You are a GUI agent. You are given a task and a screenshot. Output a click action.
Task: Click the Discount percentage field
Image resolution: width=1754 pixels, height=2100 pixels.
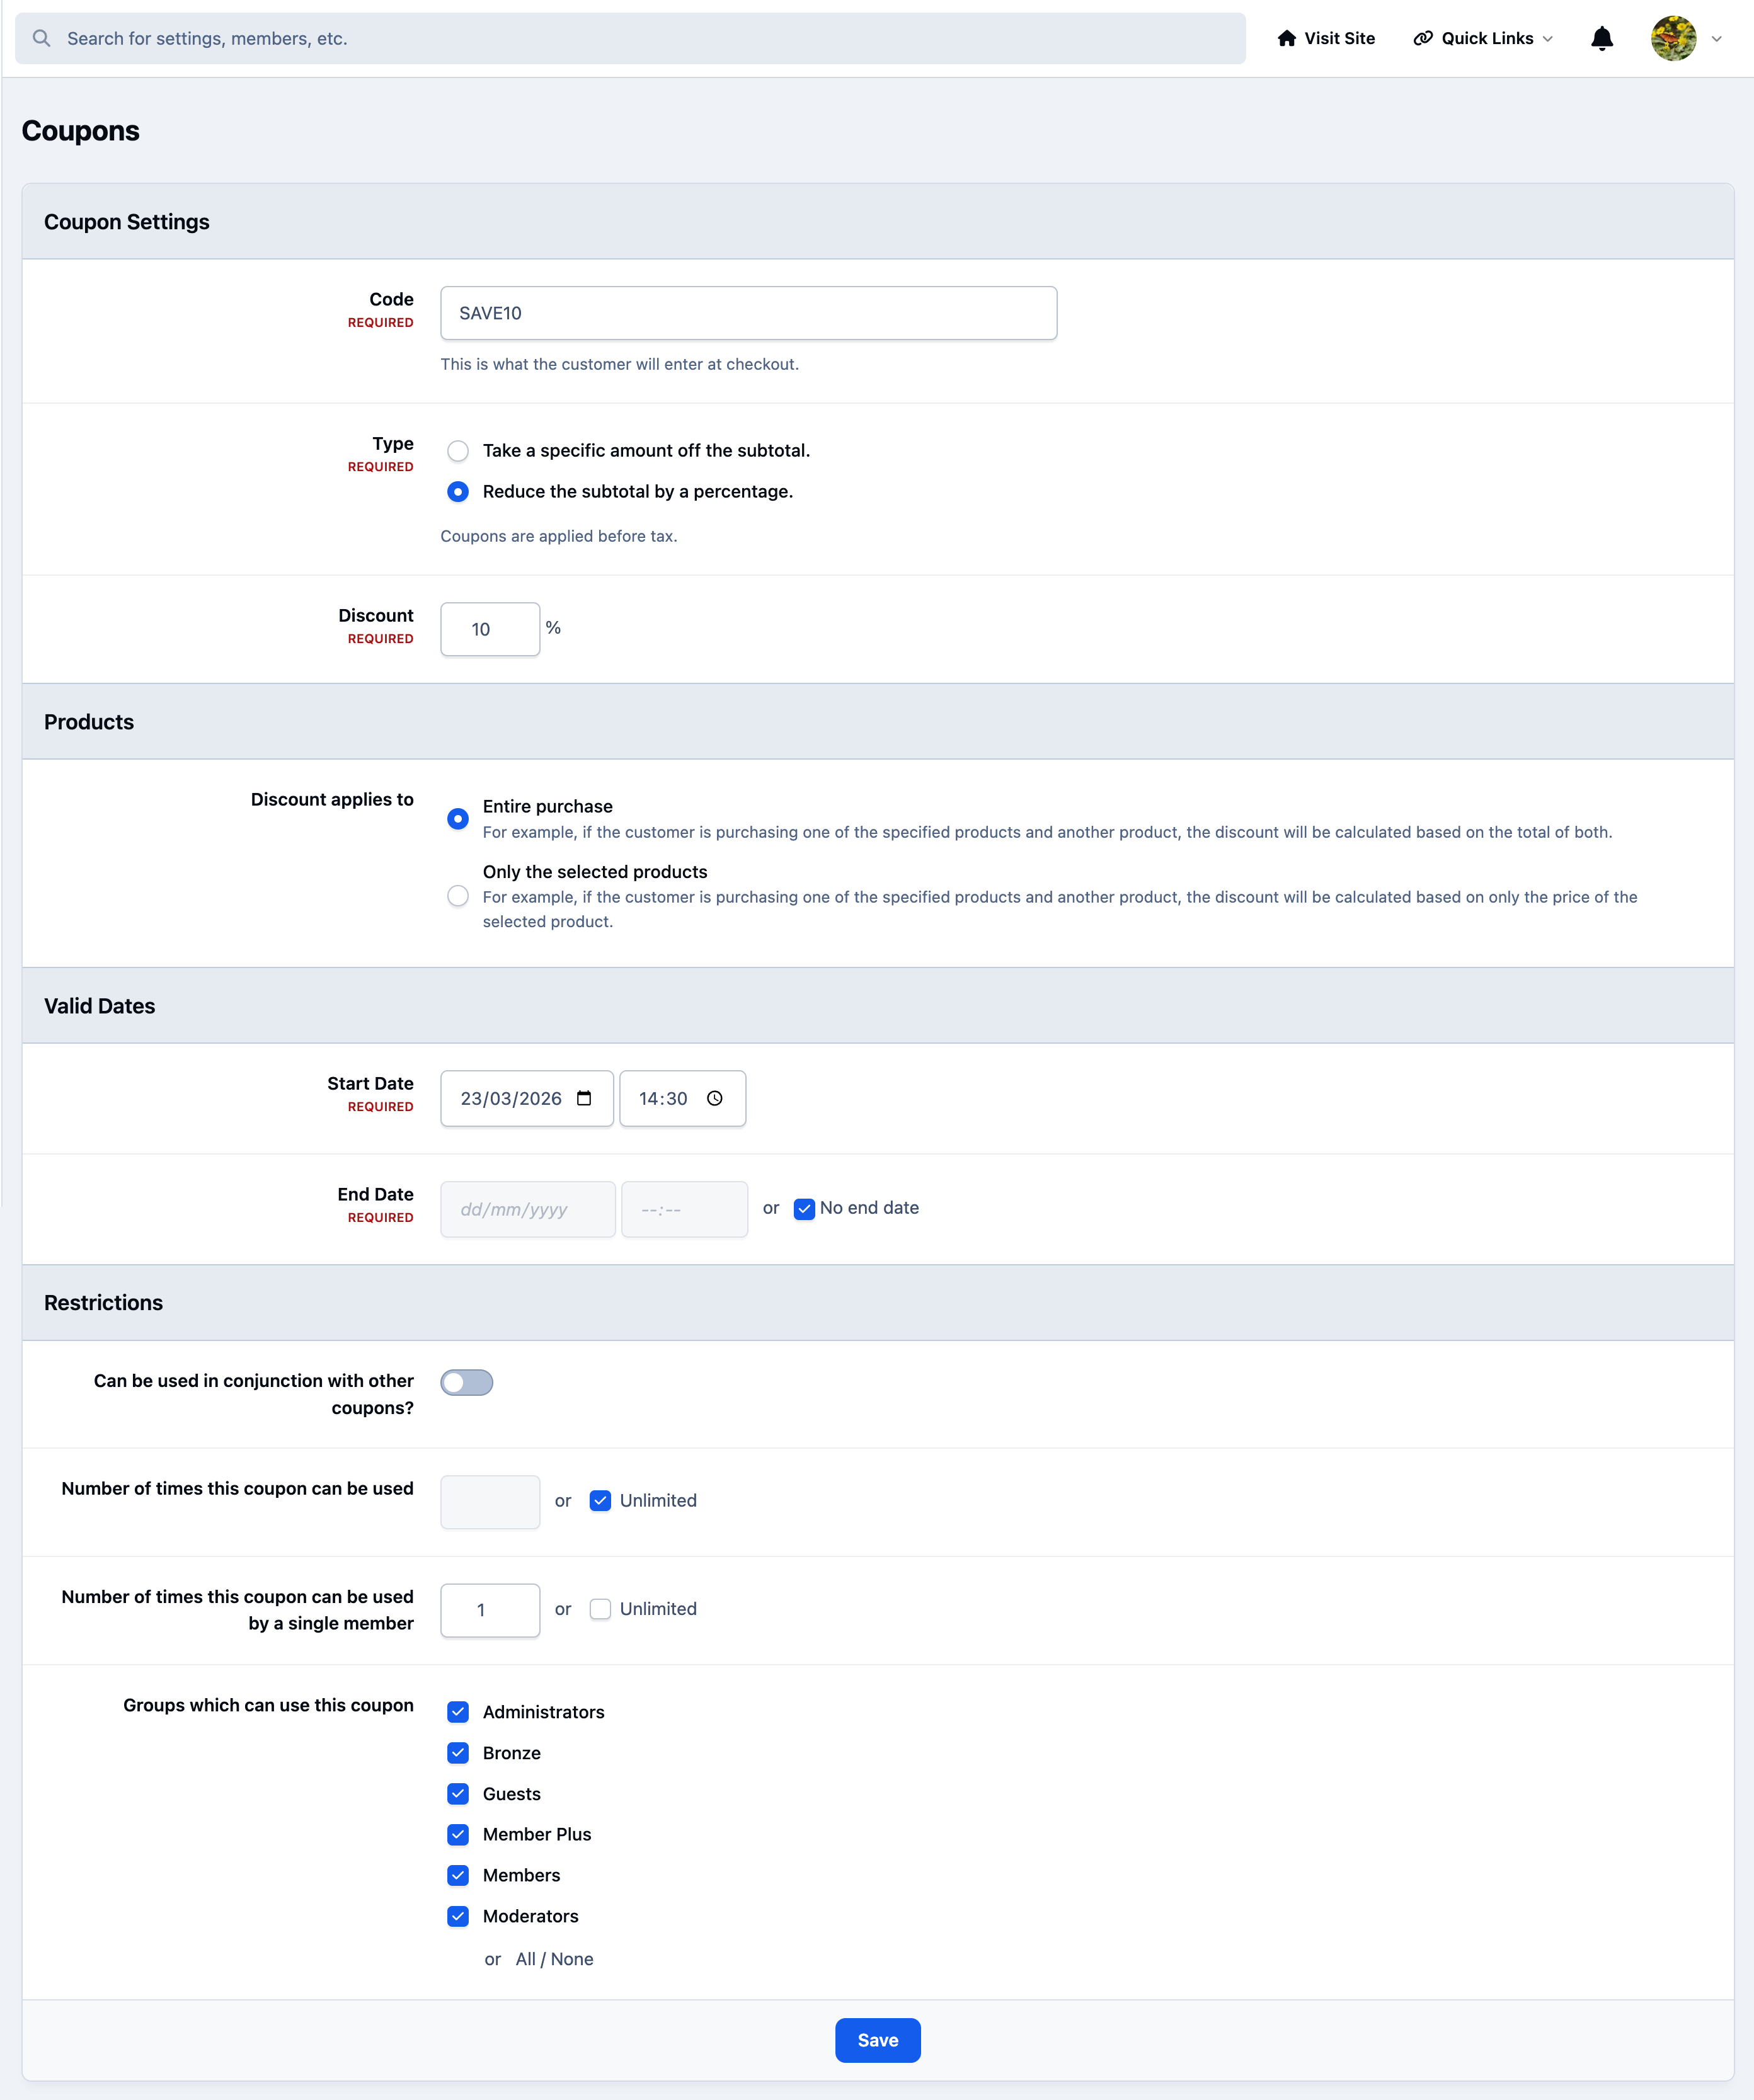coord(490,629)
